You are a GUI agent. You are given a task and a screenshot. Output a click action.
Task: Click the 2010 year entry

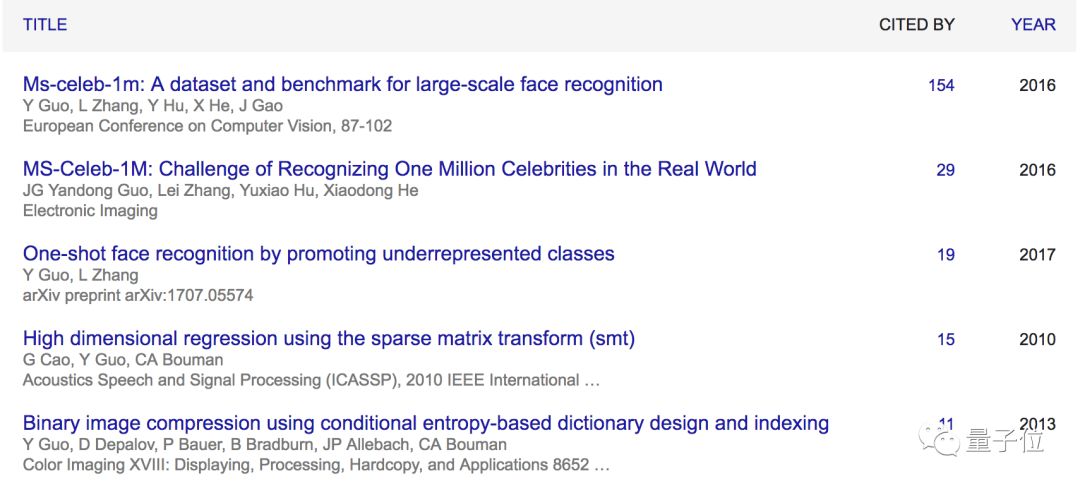1037,340
